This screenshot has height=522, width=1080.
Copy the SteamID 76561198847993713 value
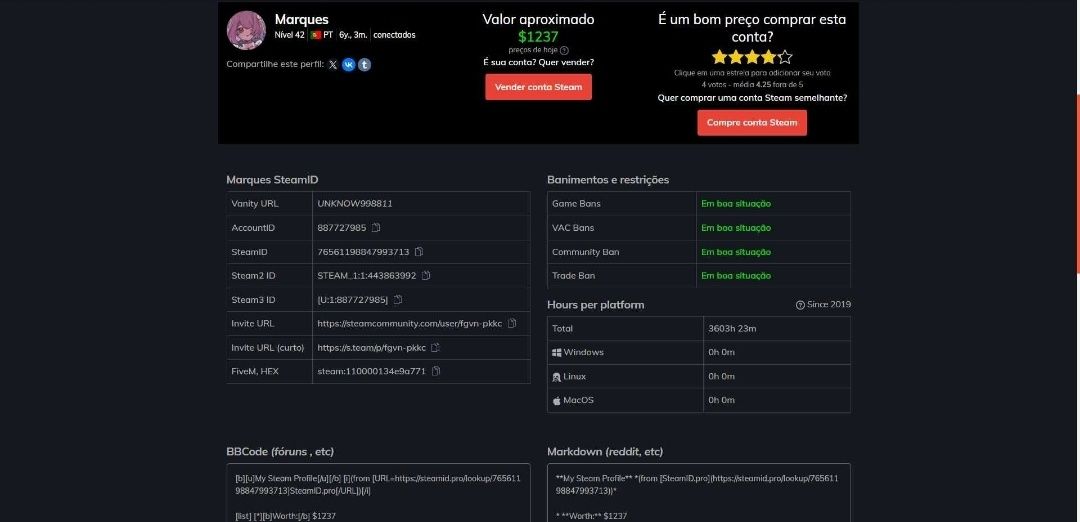(x=419, y=252)
